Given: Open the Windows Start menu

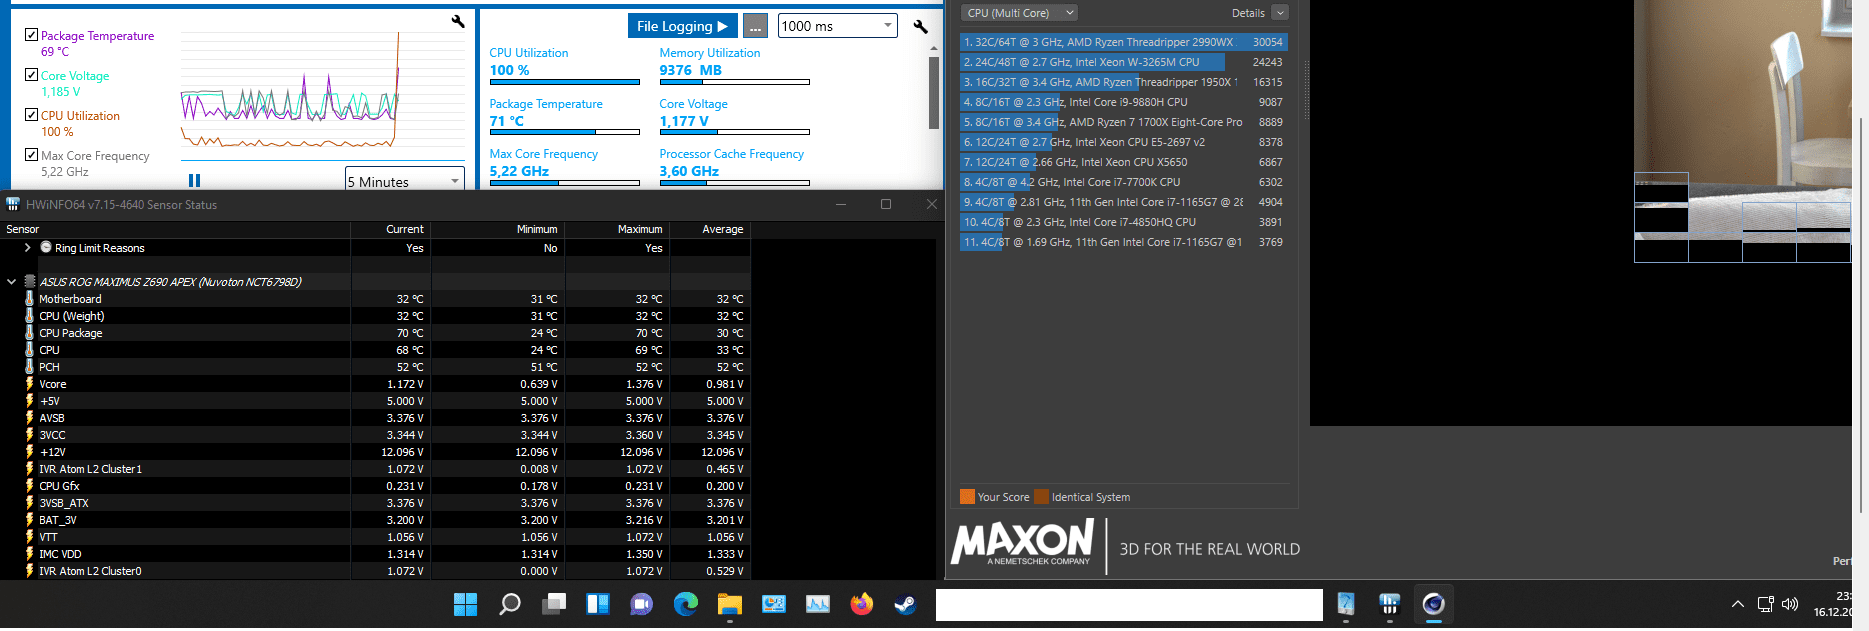Looking at the screenshot, I should (466, 604).
